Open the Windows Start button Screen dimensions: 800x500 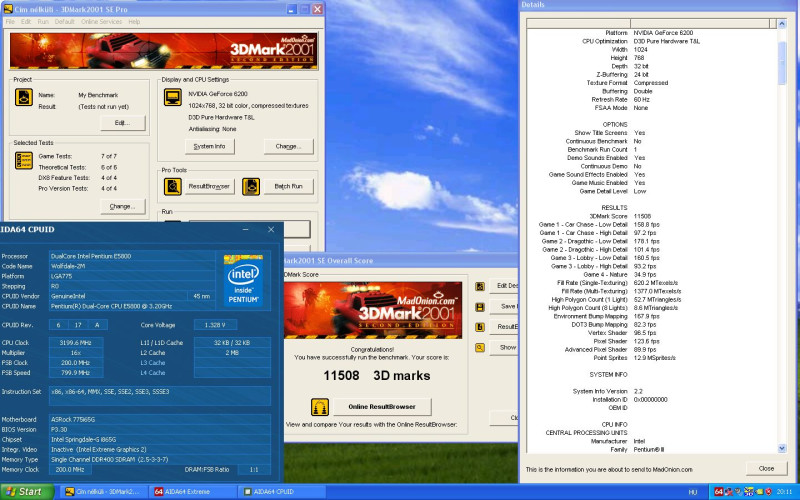[26, 492]
